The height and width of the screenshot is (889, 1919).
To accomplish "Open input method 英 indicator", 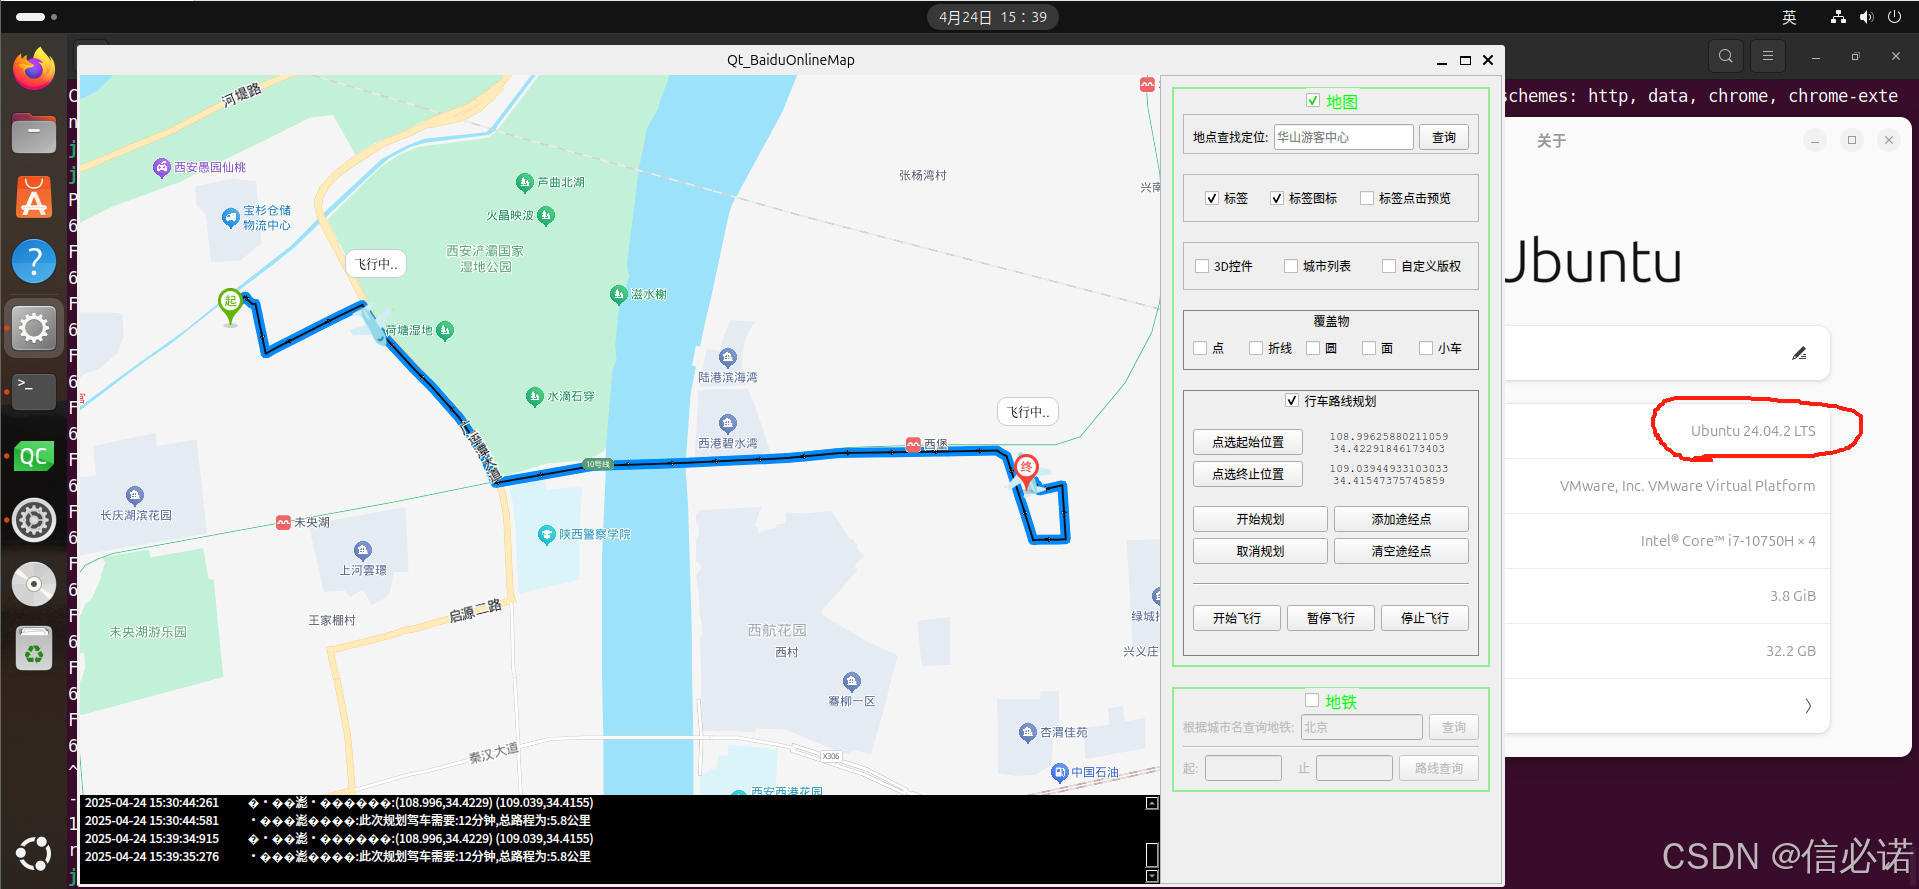I will click(x=1789, y=17).
